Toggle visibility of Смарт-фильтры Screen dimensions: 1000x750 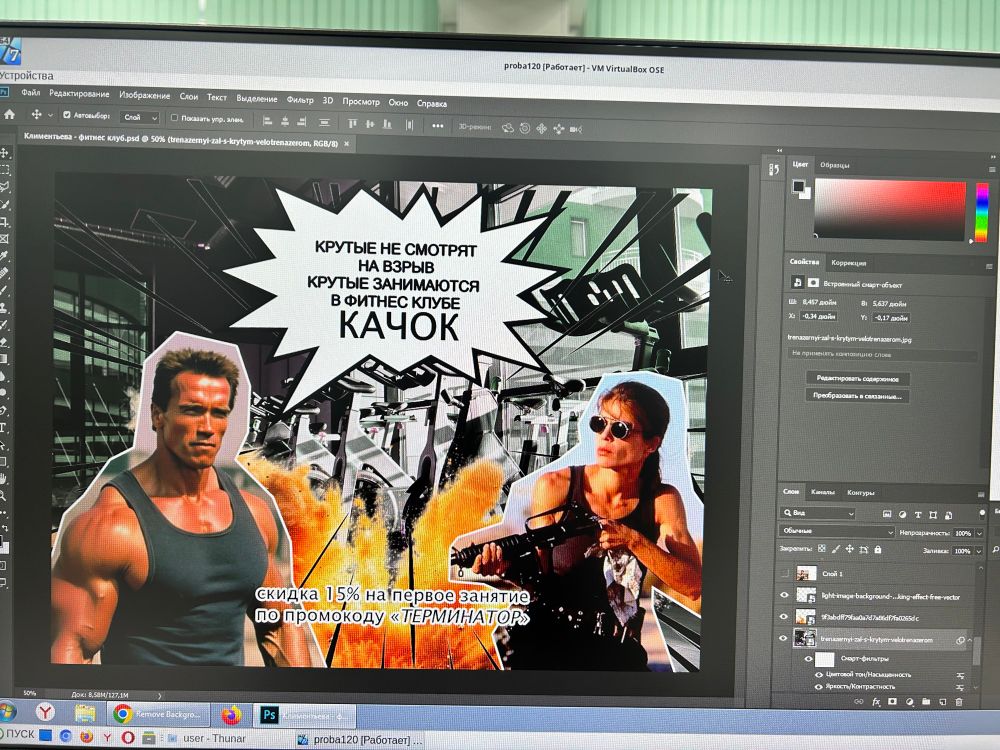(808, 659)
